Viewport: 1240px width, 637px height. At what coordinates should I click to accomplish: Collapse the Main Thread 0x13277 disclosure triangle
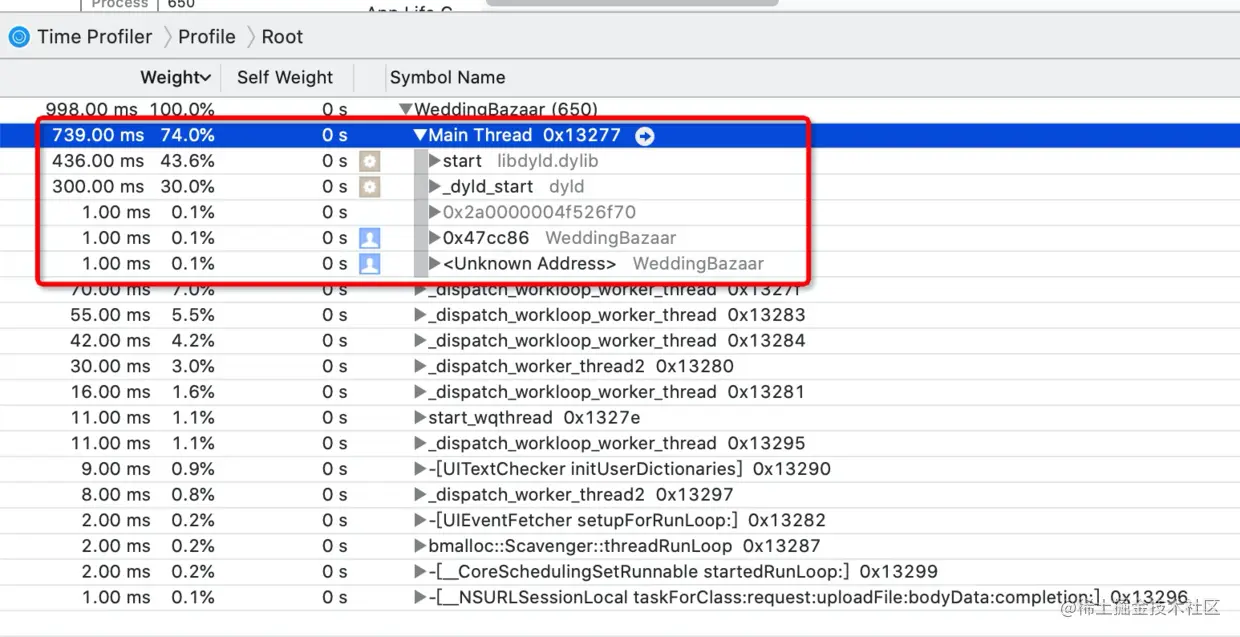pos(420,135)
